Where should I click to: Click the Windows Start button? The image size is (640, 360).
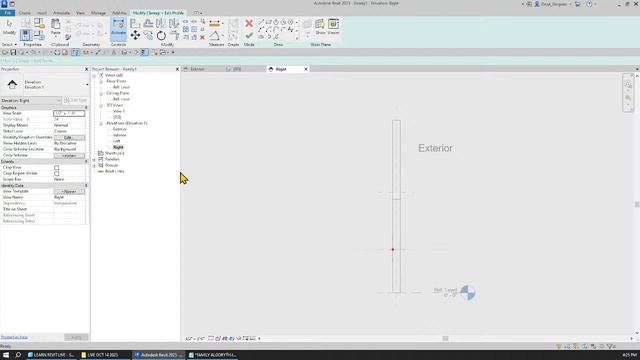click(x=6, y=355)
